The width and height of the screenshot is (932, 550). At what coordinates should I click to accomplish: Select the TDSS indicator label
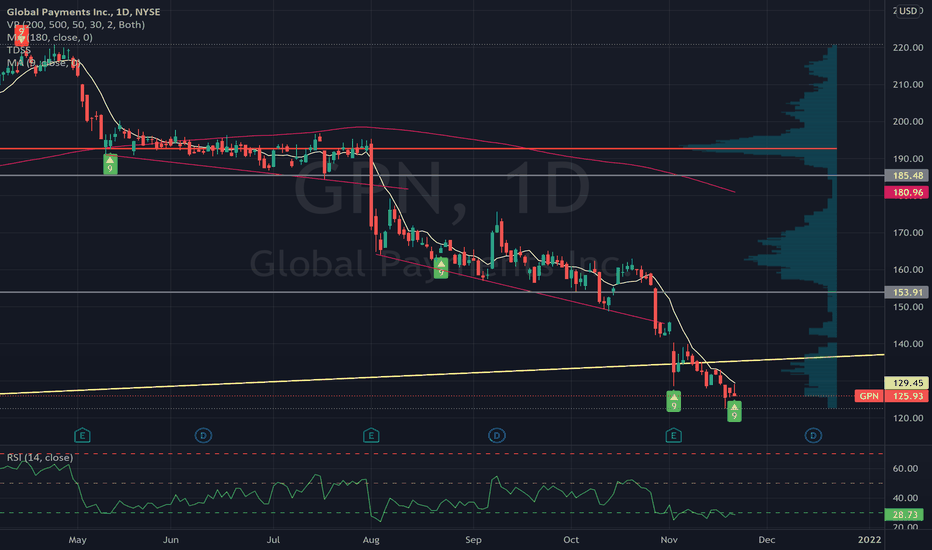pos(18,50)
